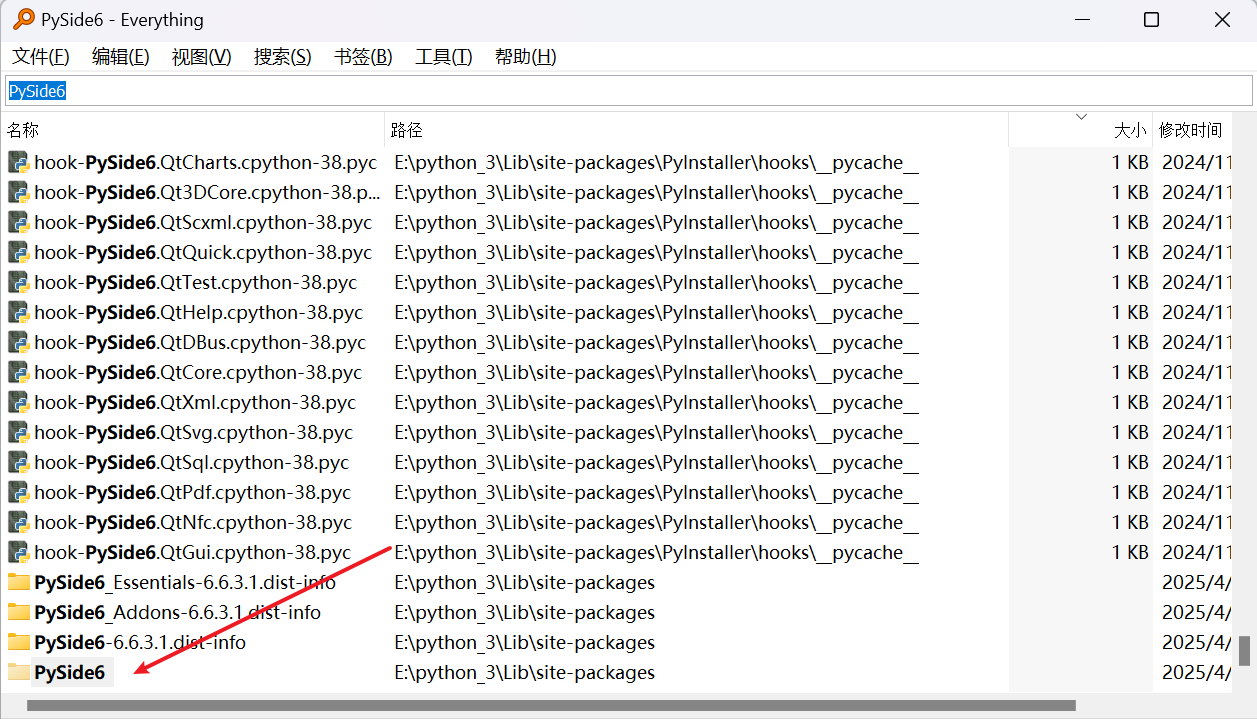Select the PySide6_Addons-6.6.3.1.dist-info folder name
This screenshot has width=1257, height=719.
coord(177,612)
